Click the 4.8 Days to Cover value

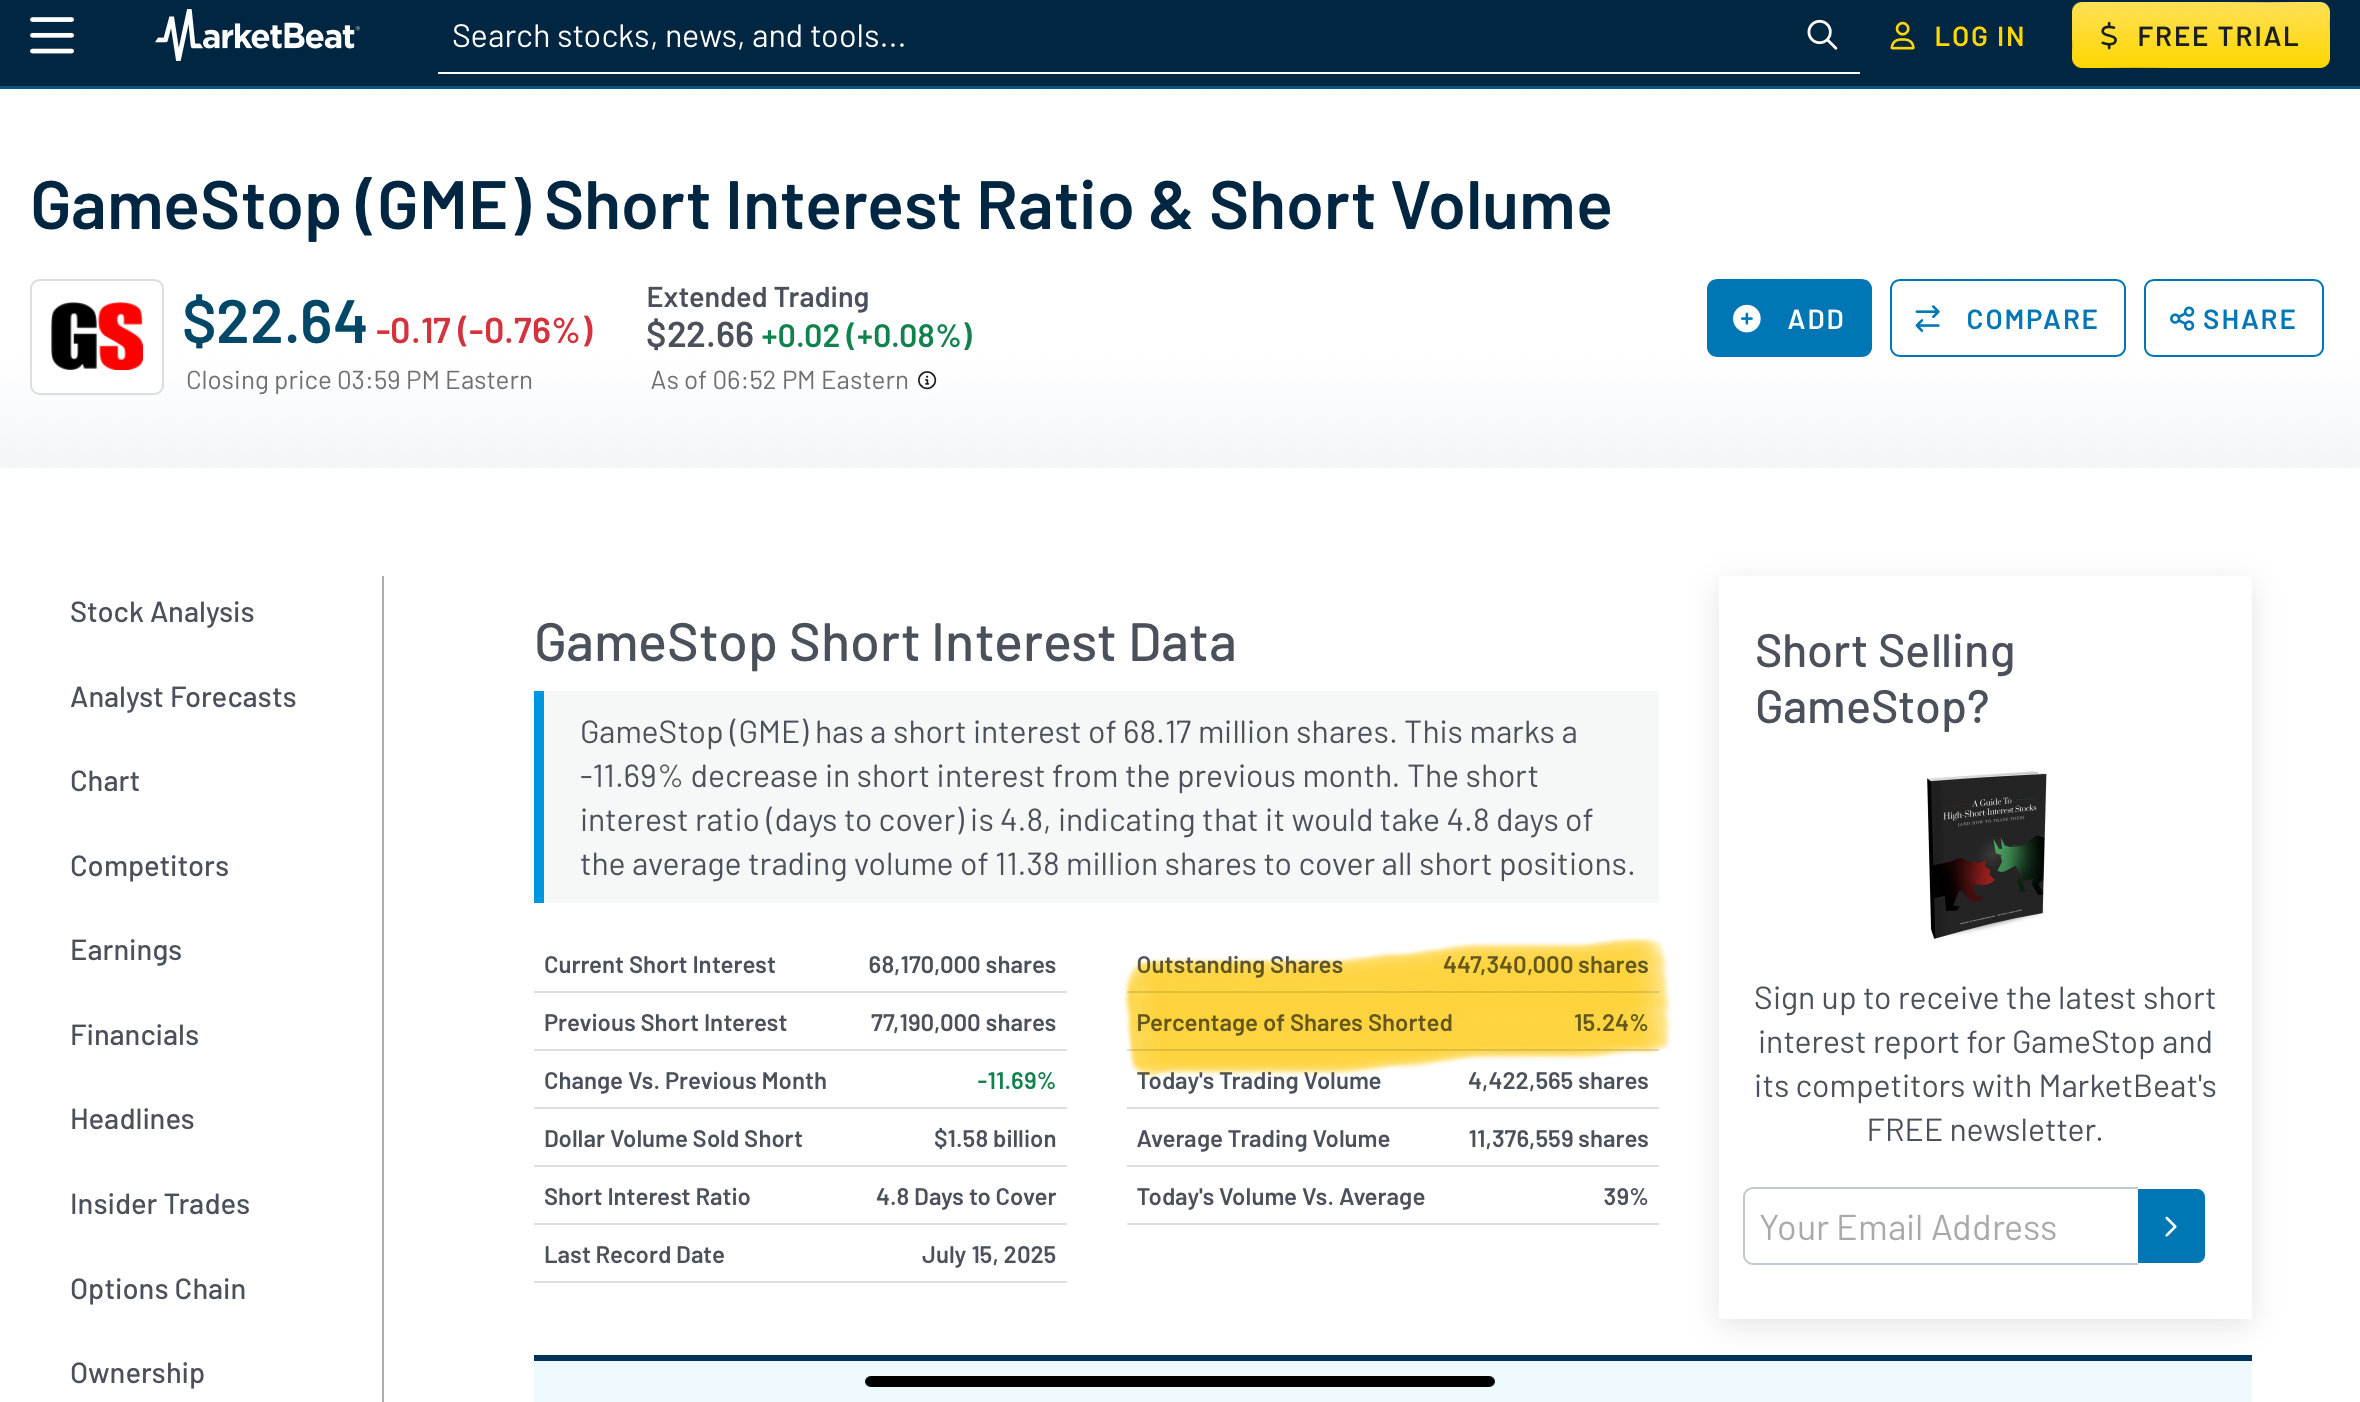(966, 1197)
